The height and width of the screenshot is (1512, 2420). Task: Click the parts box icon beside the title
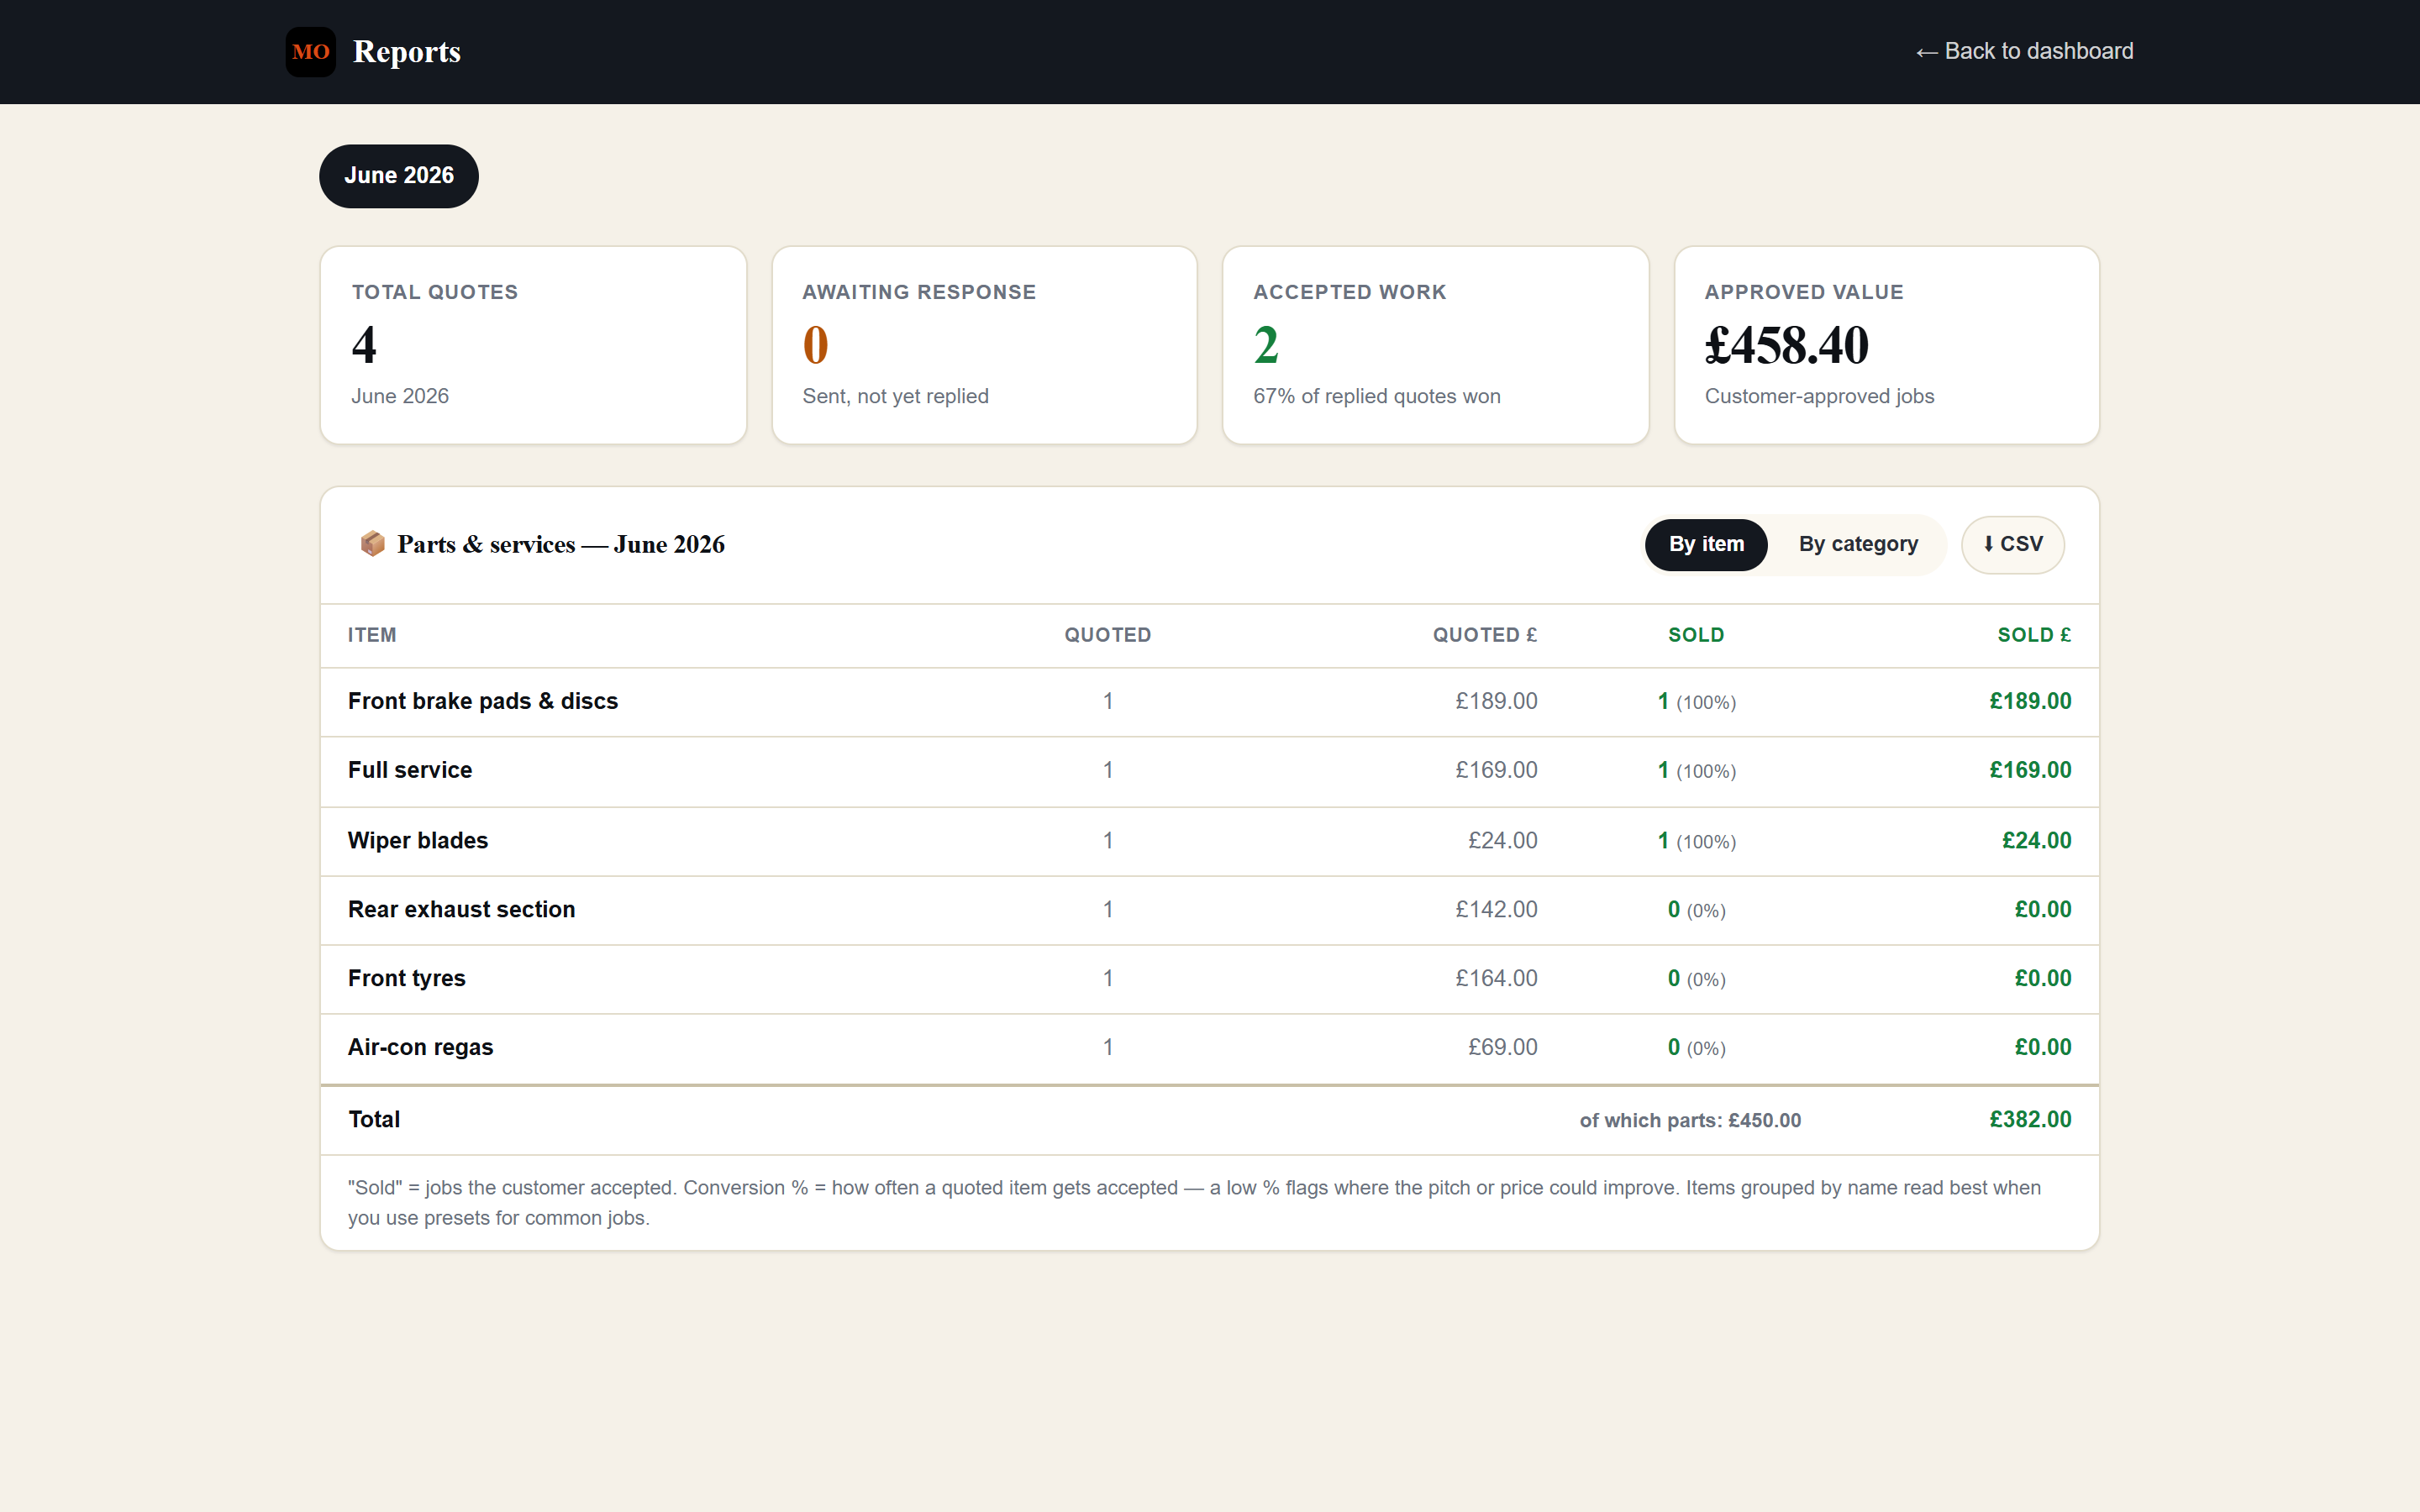372,544
